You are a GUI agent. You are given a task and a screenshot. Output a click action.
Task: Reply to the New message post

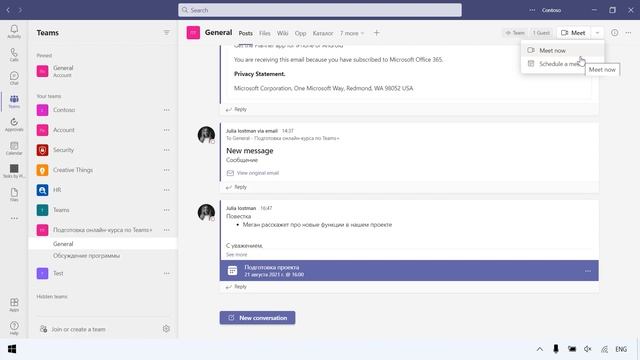[x=236, y=187]
